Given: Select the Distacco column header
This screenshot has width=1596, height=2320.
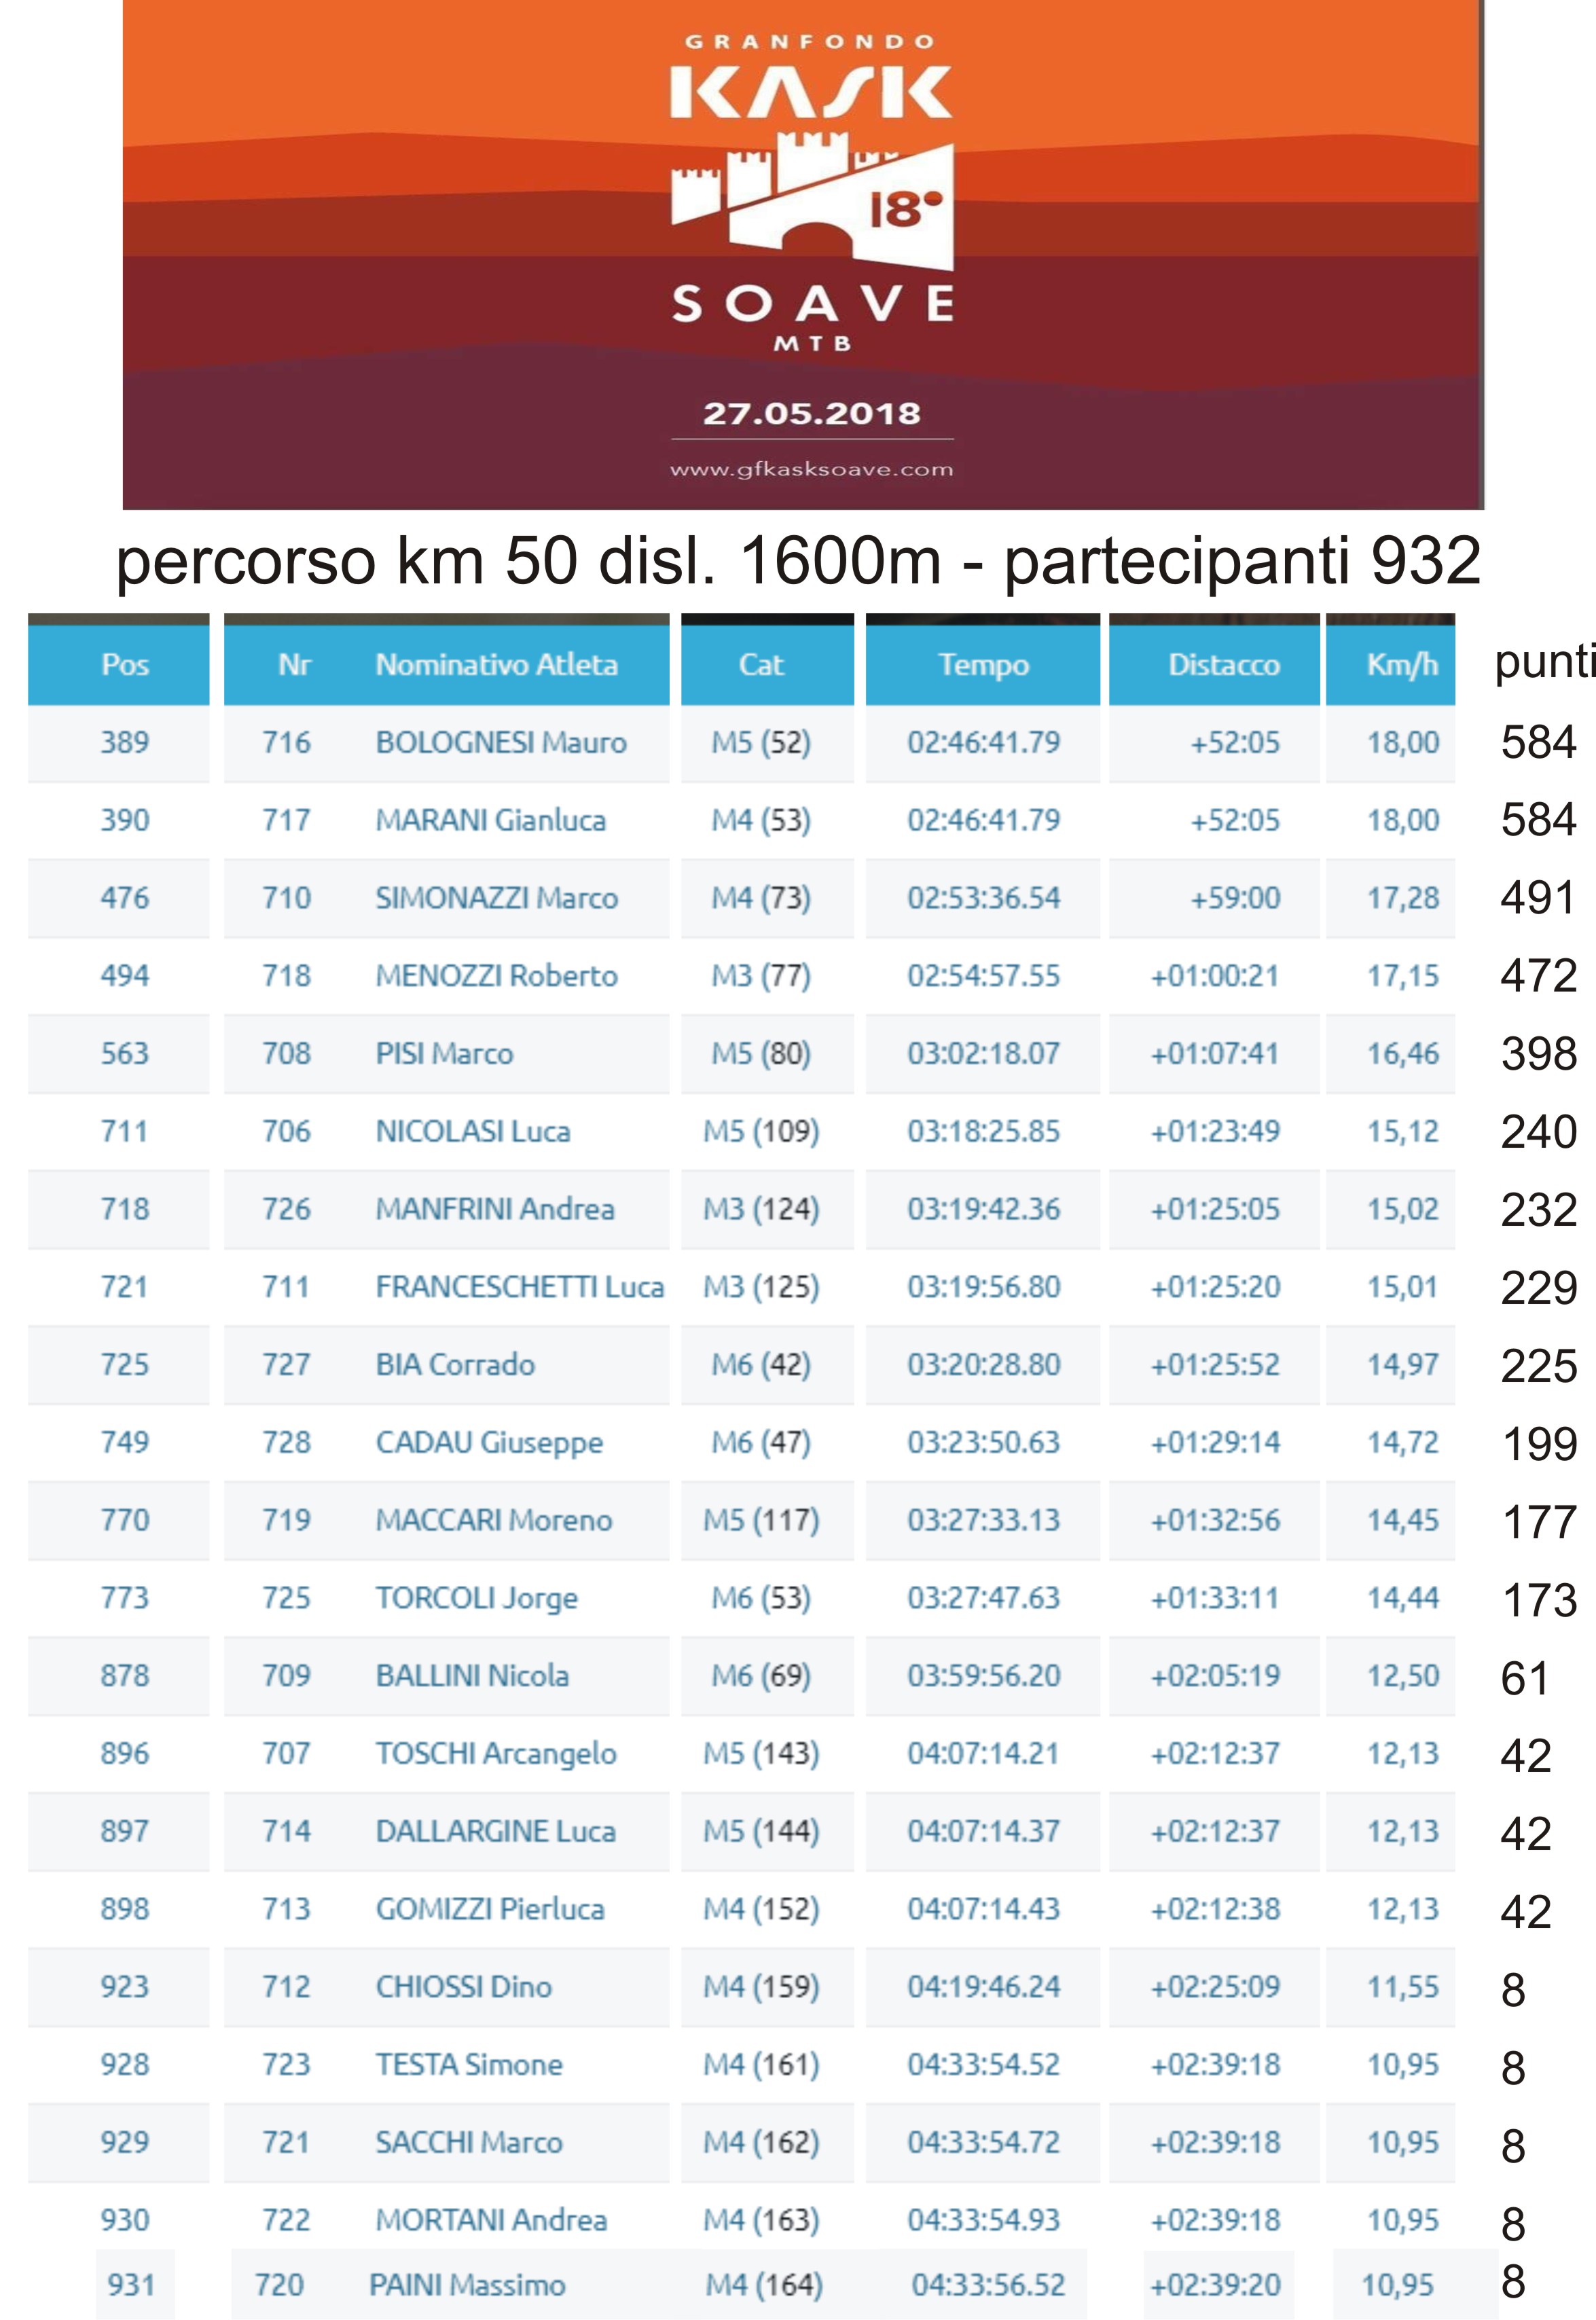Looking at the screenshot, I should 1224,664.
